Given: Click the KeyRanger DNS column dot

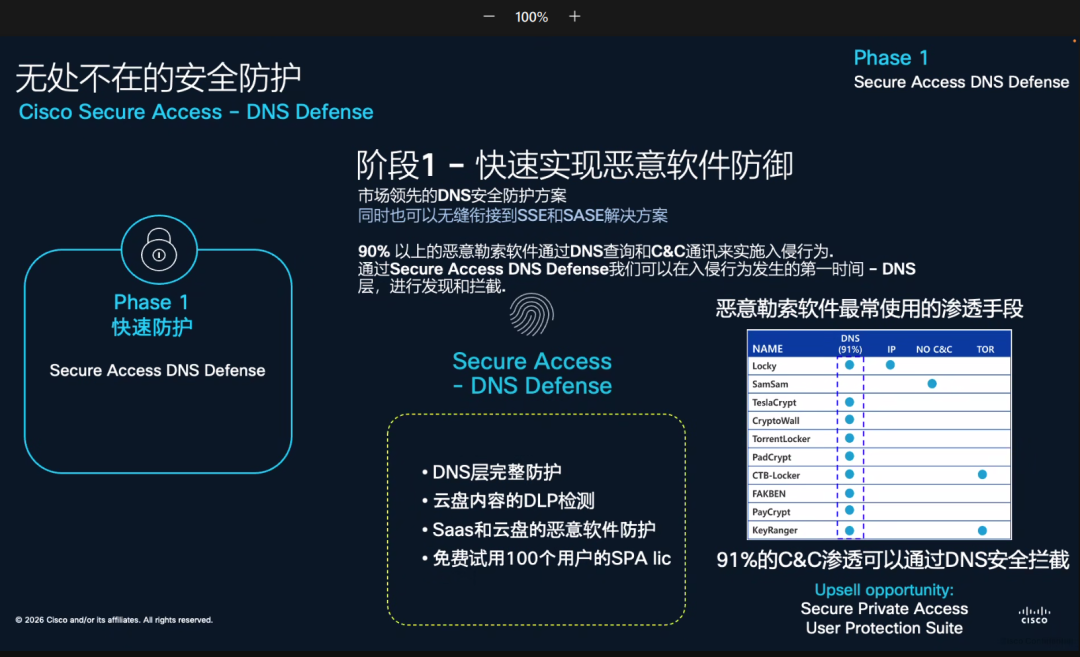Looking at the screenshot, I should tap(849, 530).
